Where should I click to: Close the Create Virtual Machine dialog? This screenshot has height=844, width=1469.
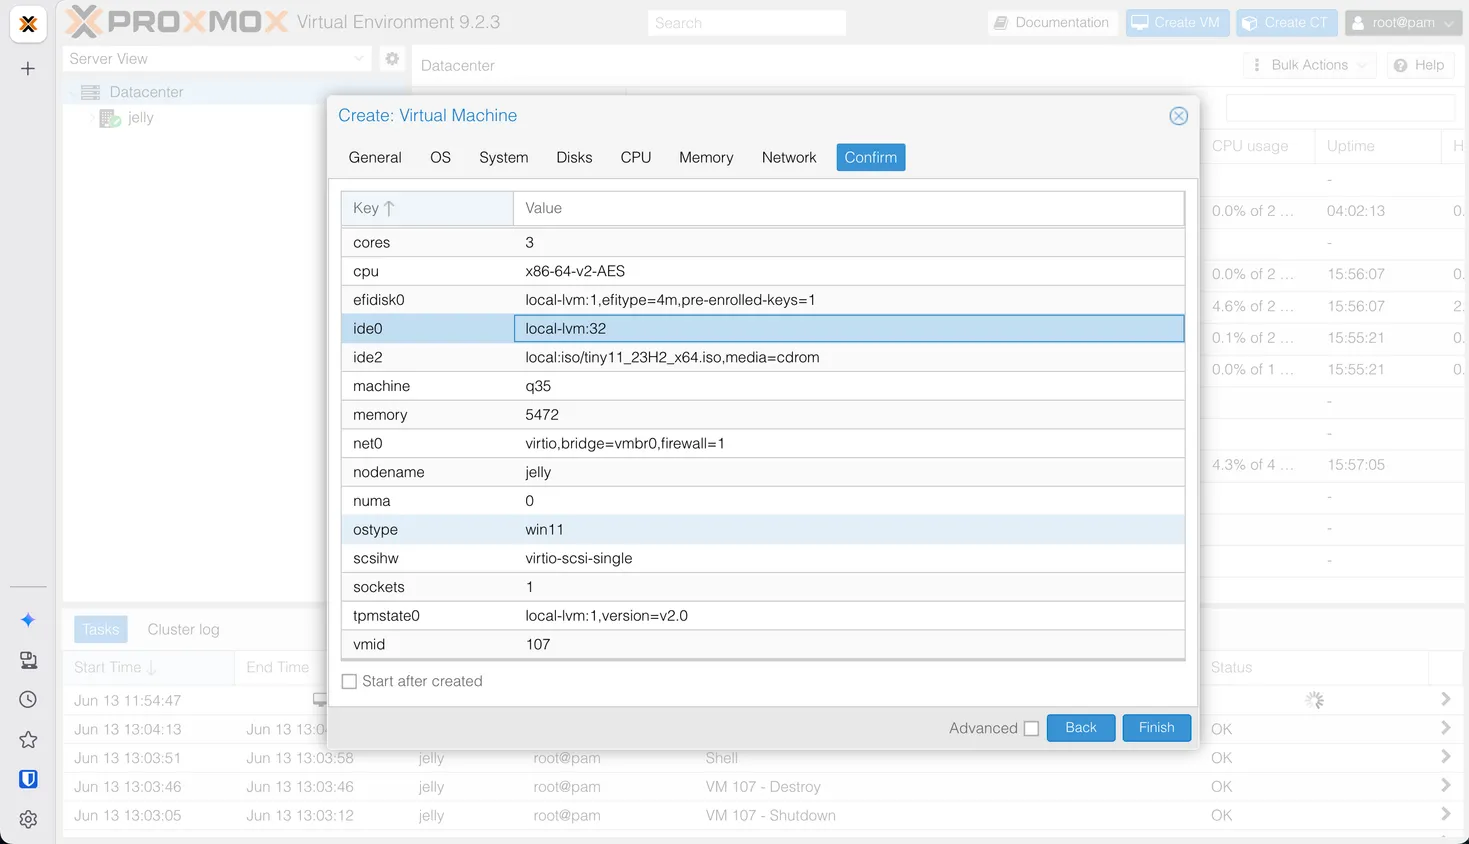click(1178, 116)
